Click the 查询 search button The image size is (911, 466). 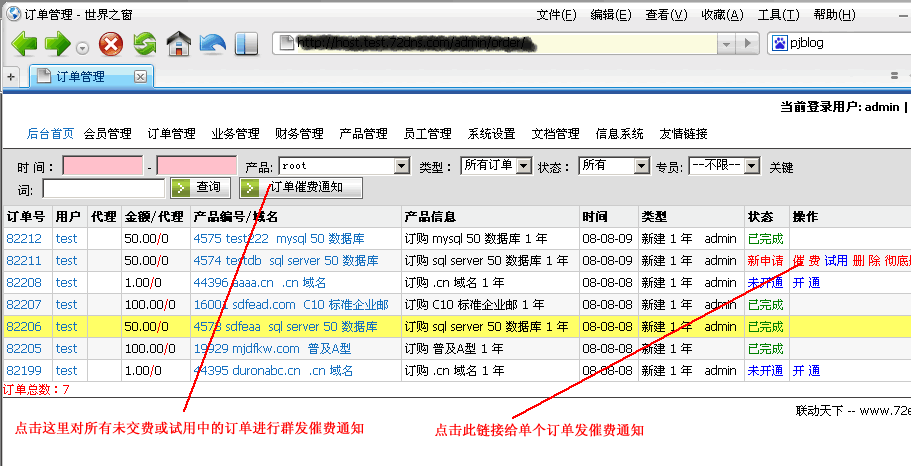[200, 188]
